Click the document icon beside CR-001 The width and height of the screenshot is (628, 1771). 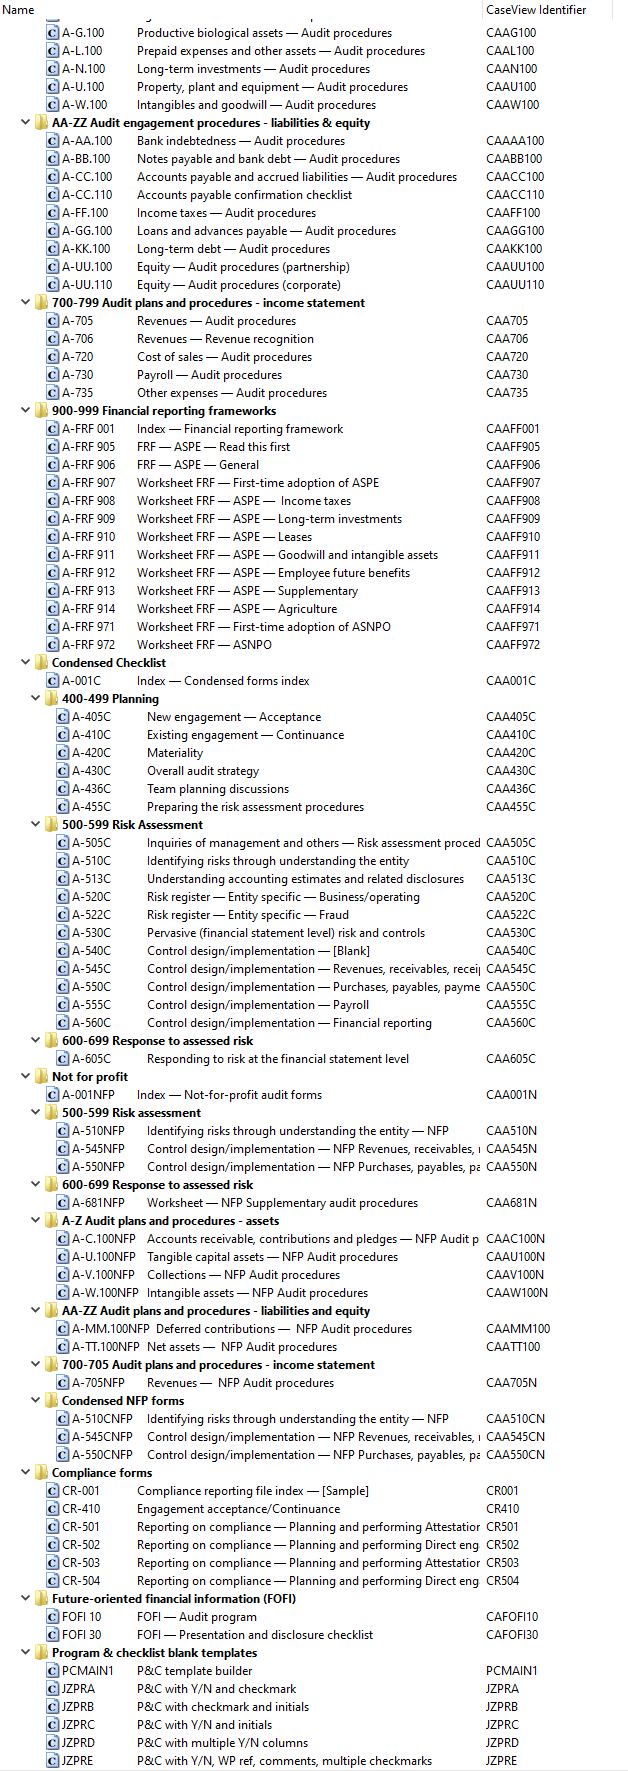click(52, 1491)
